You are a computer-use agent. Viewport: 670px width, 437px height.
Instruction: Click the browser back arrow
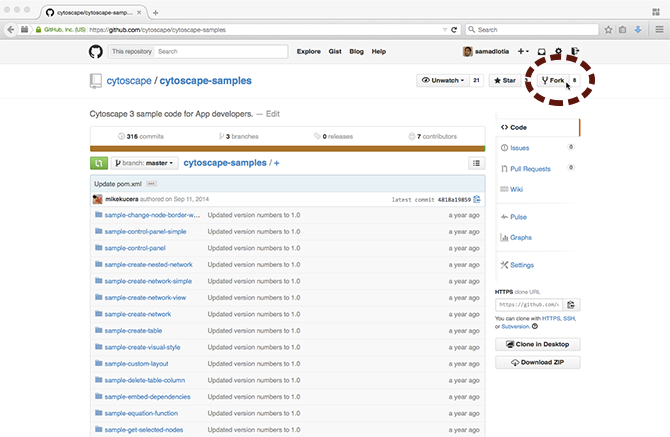pos(11,29)
